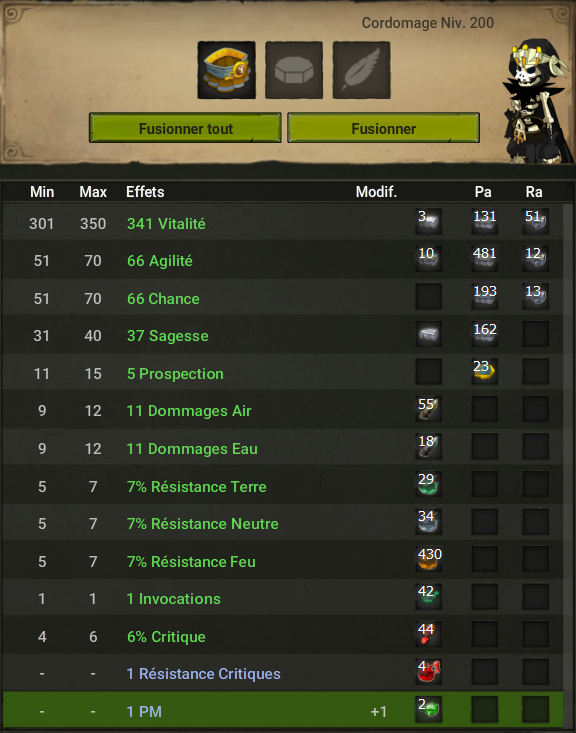Use the Résistance Feu rune with count 430
This screenshot has width=576, height=733.
428,560
